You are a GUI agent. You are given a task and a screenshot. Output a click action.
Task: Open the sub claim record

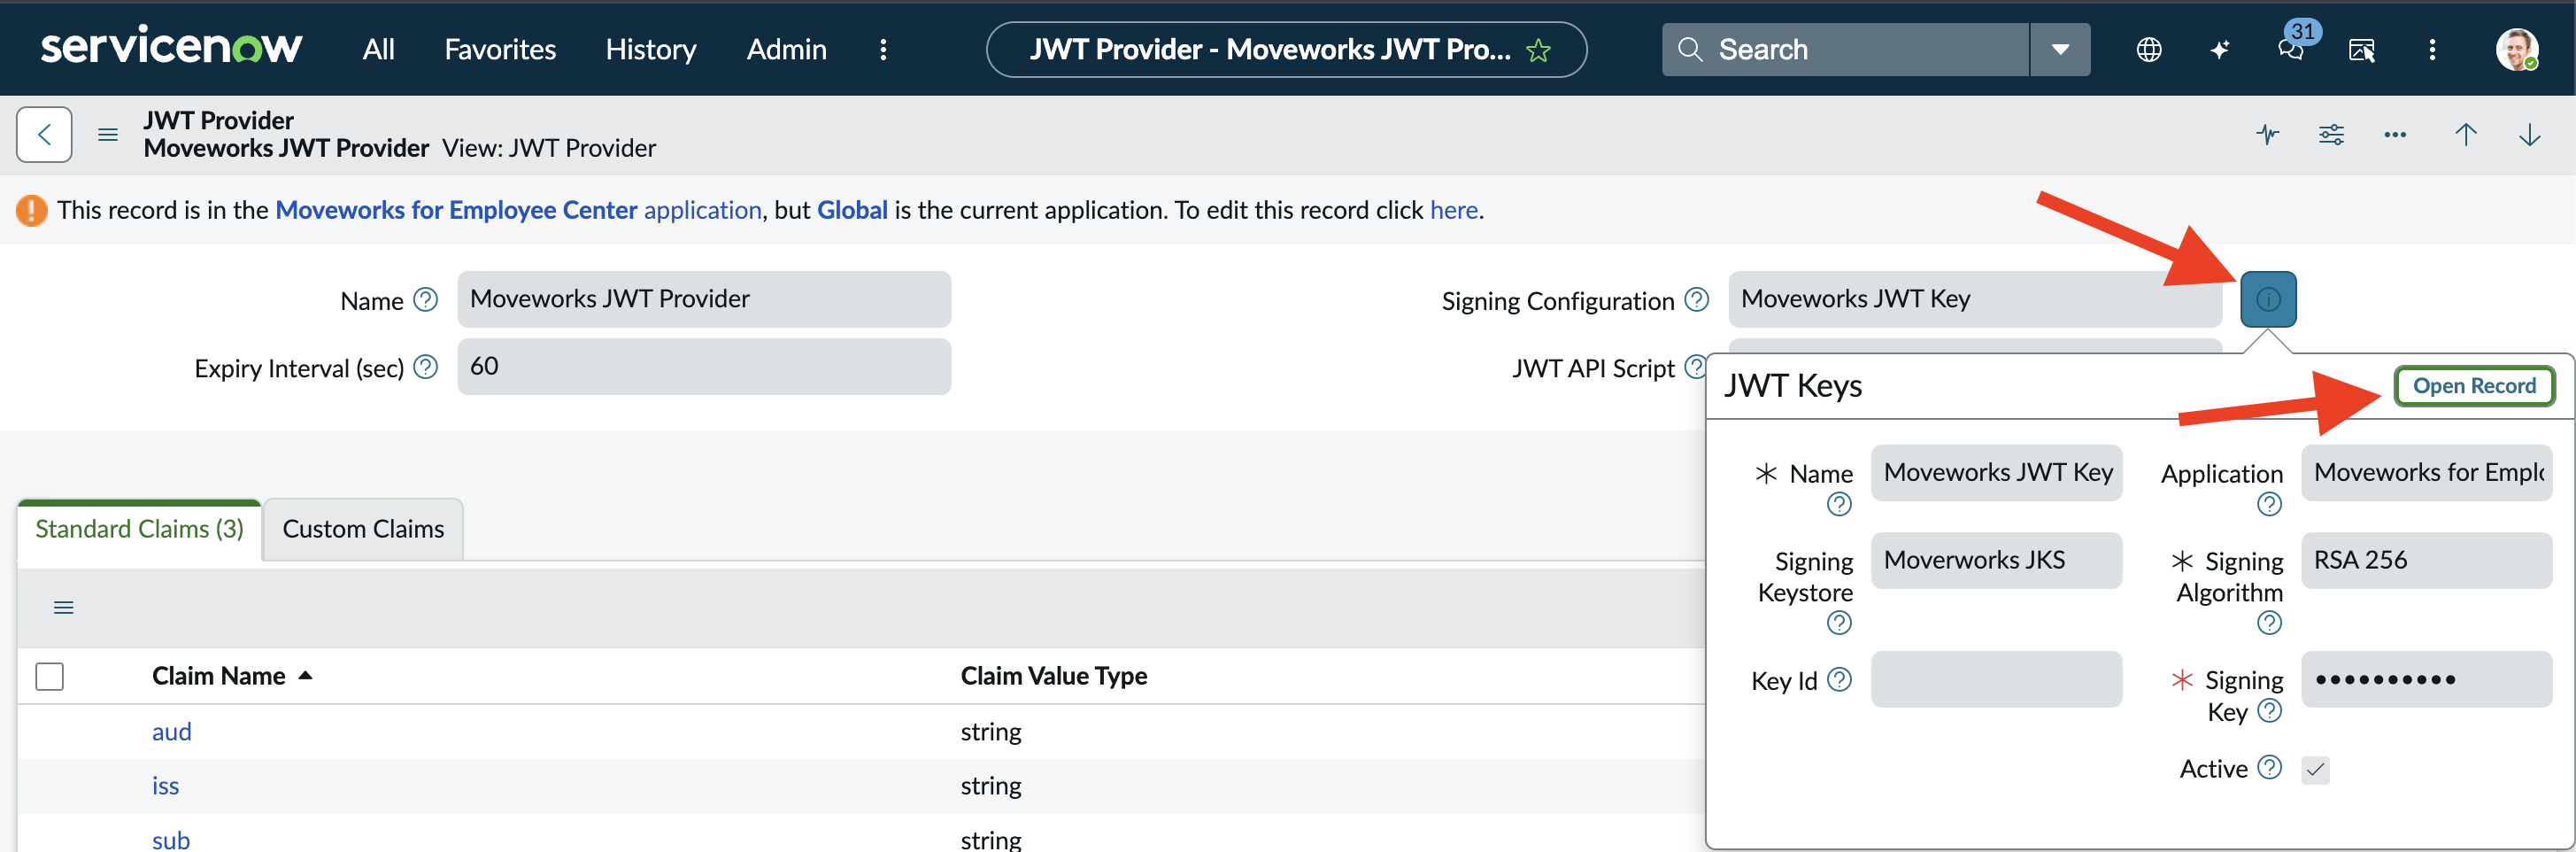171,840
